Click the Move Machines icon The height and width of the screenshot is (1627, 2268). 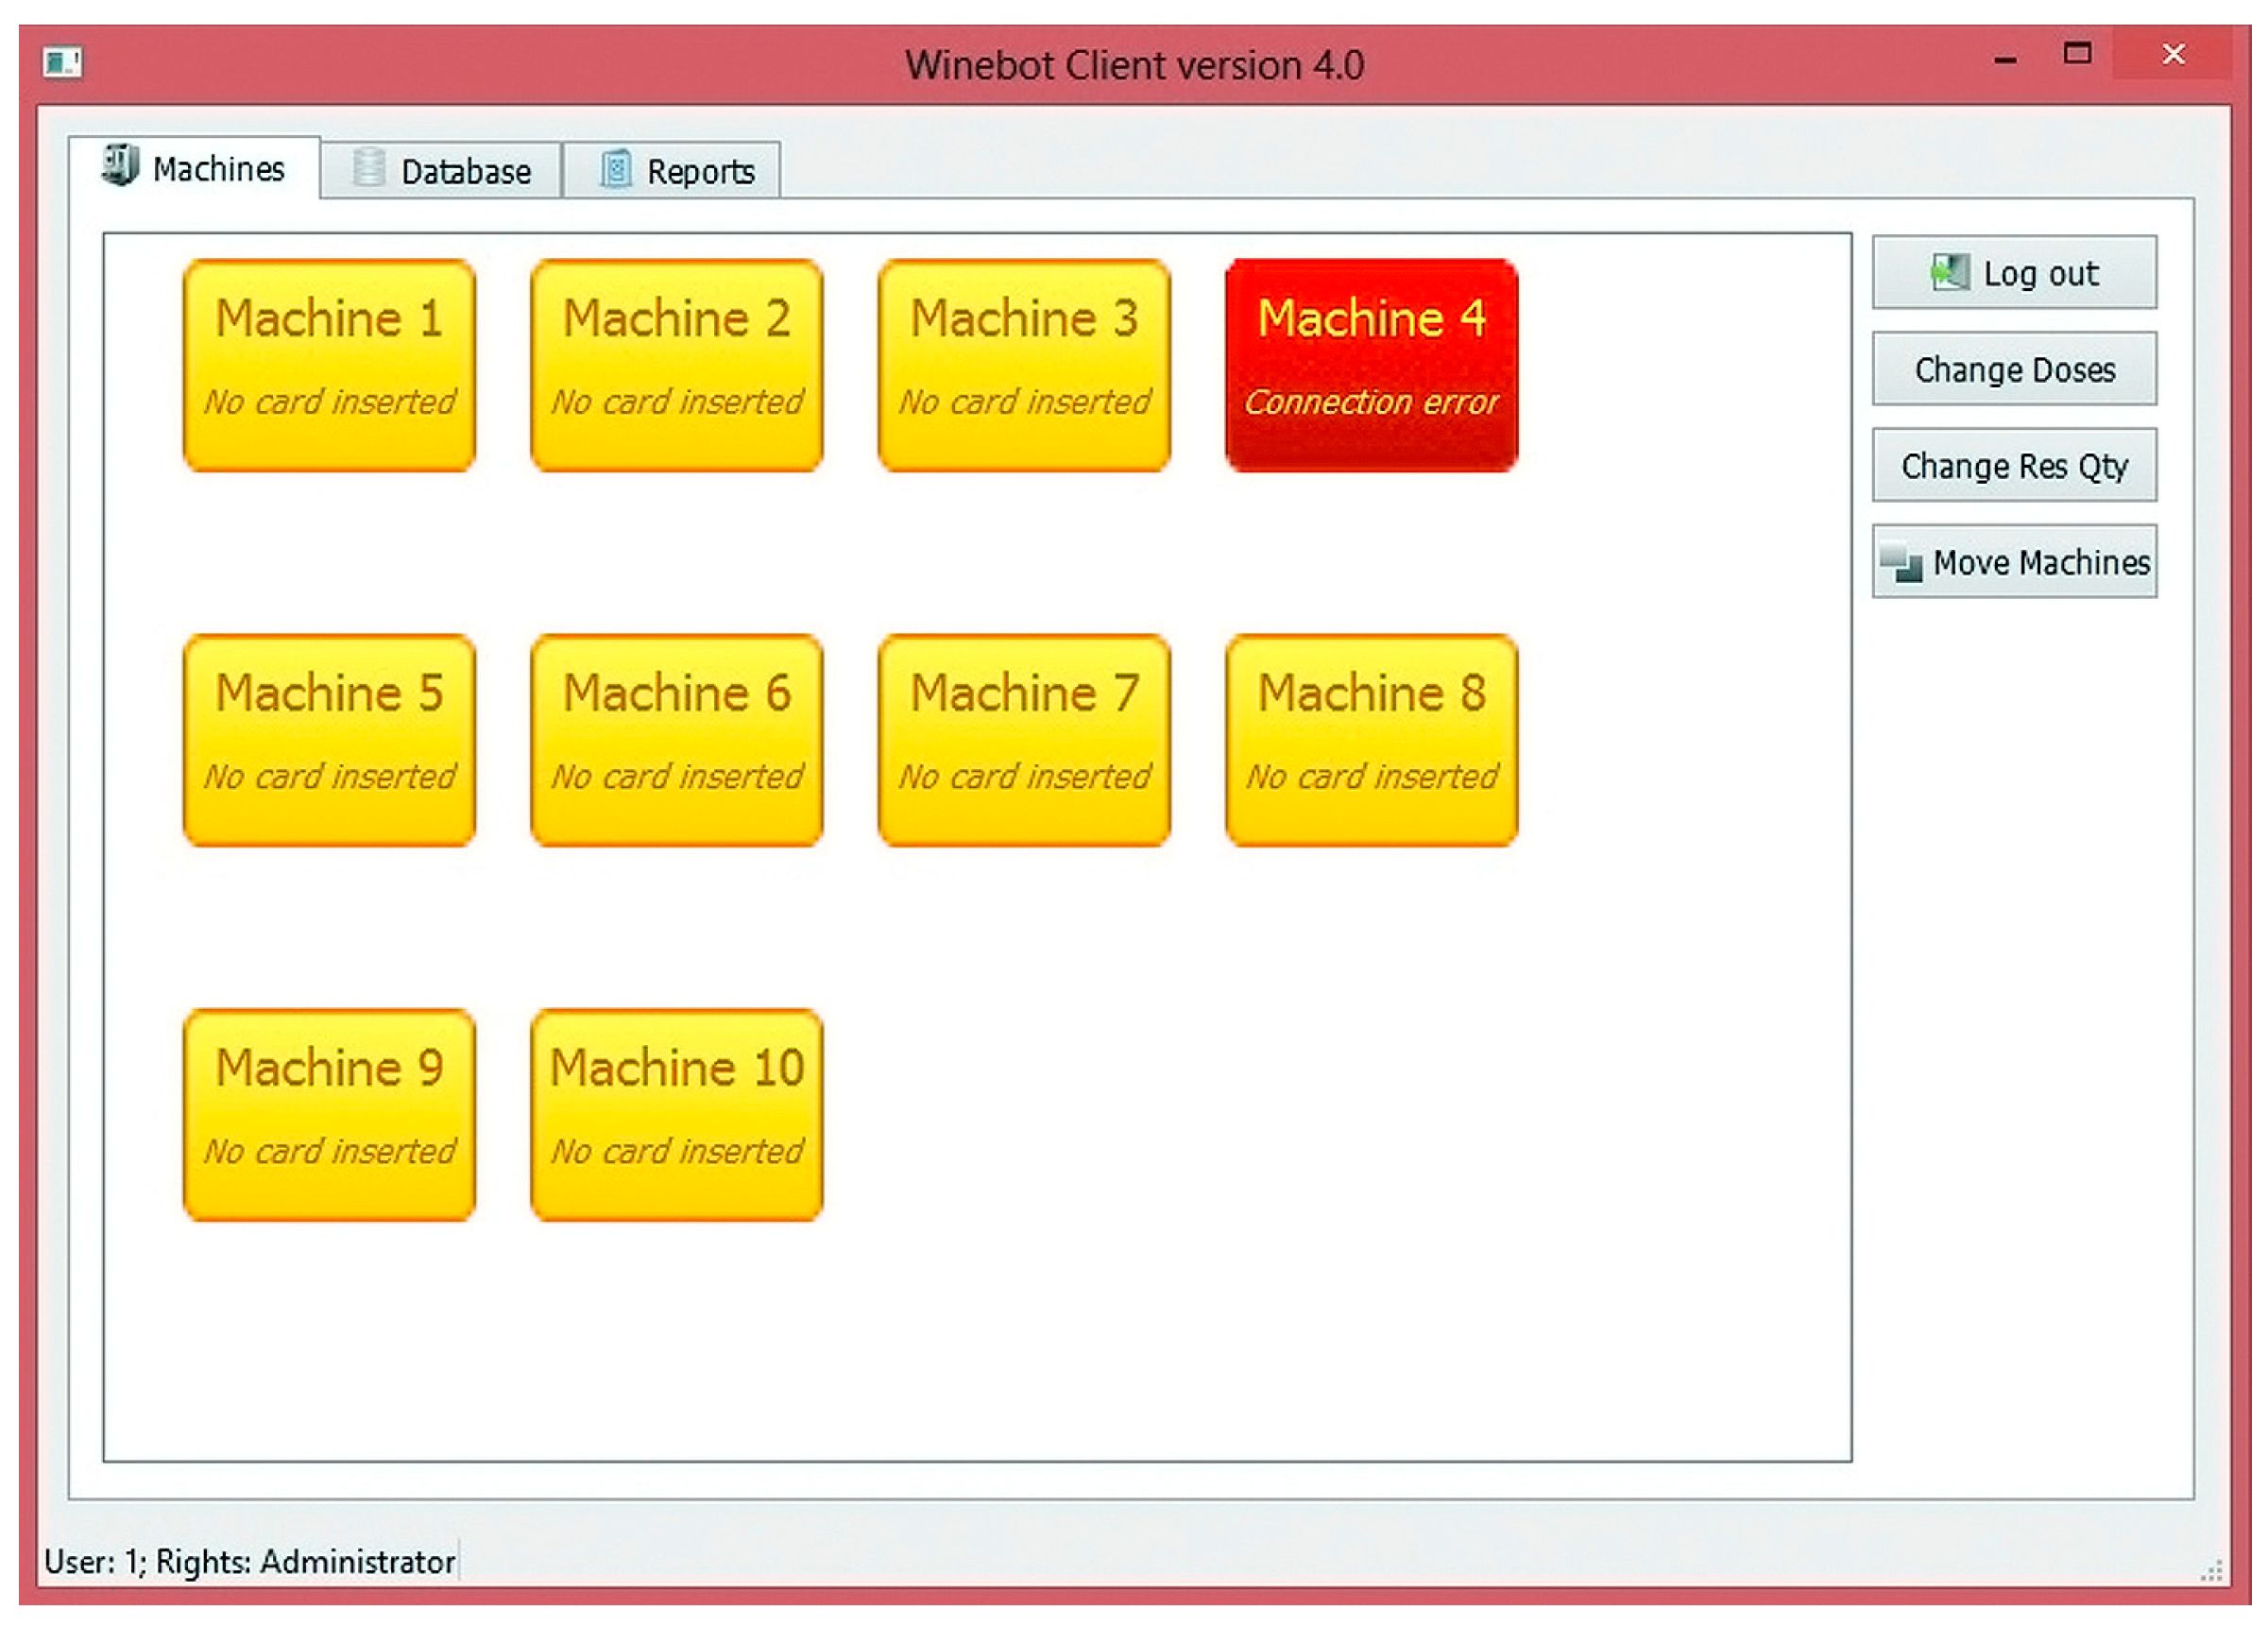pos(1901,562)
